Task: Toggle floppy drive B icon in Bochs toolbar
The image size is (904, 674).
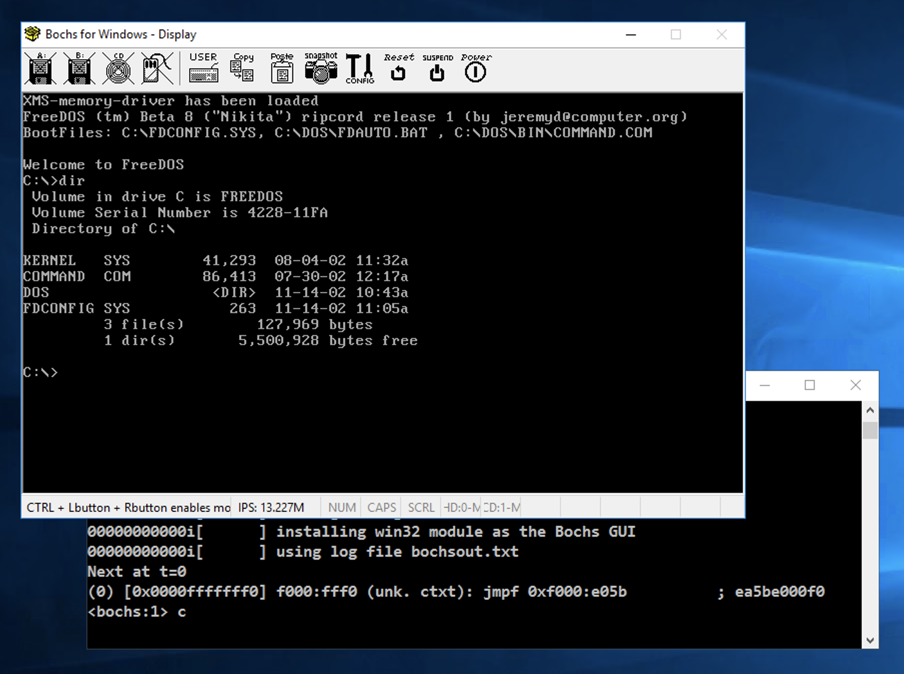Action: click(x=80, y=69)
